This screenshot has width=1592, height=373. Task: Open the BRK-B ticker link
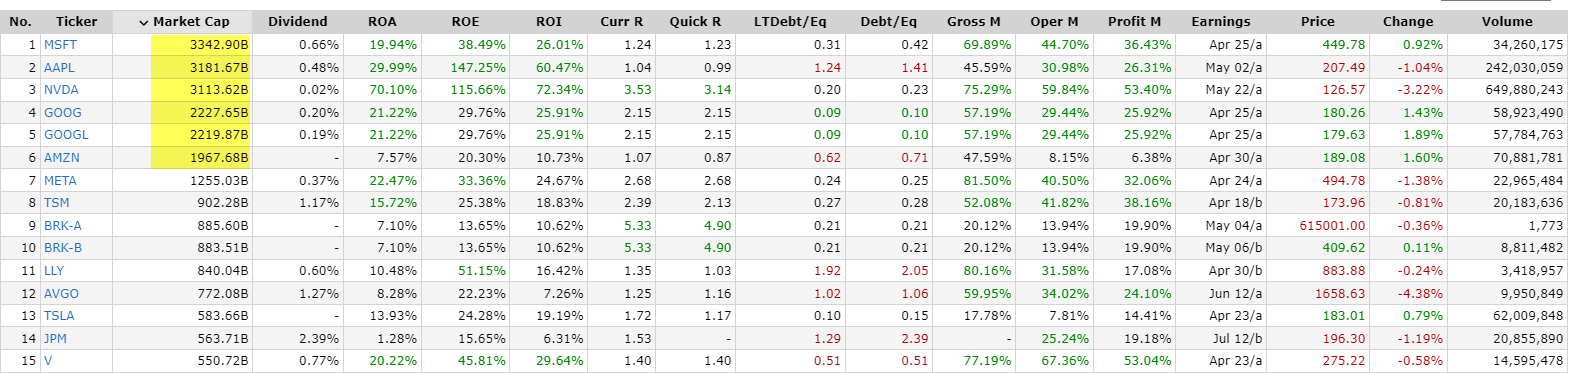pos(63,248)
